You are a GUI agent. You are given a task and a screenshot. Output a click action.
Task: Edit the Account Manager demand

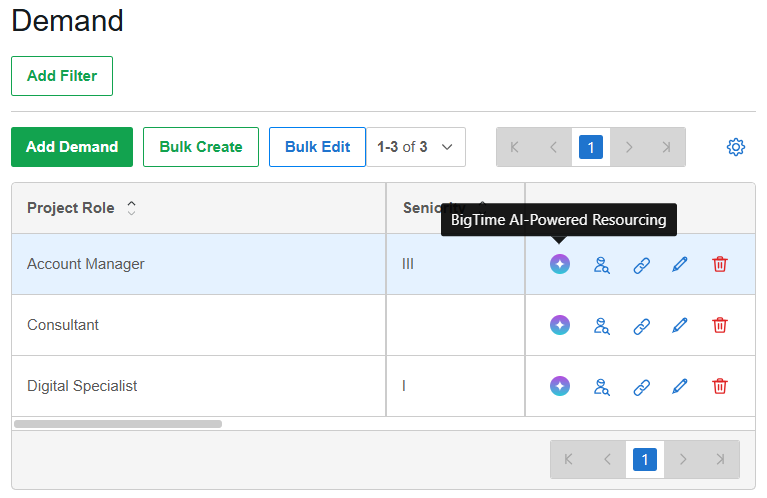tap(680, 265)
